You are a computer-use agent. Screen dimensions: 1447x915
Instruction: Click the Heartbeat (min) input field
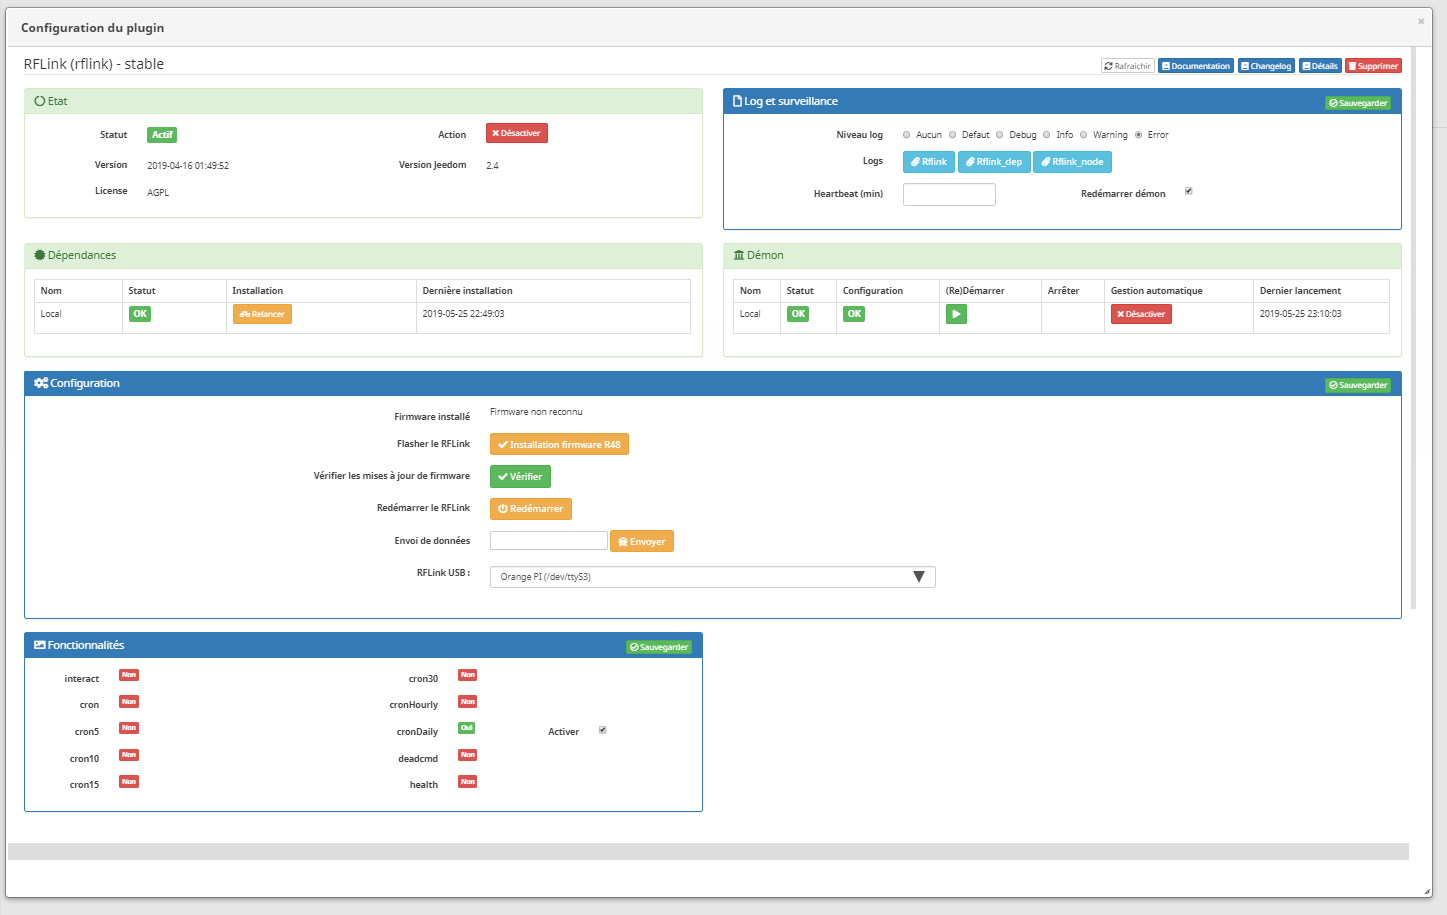tap(949, 194)
